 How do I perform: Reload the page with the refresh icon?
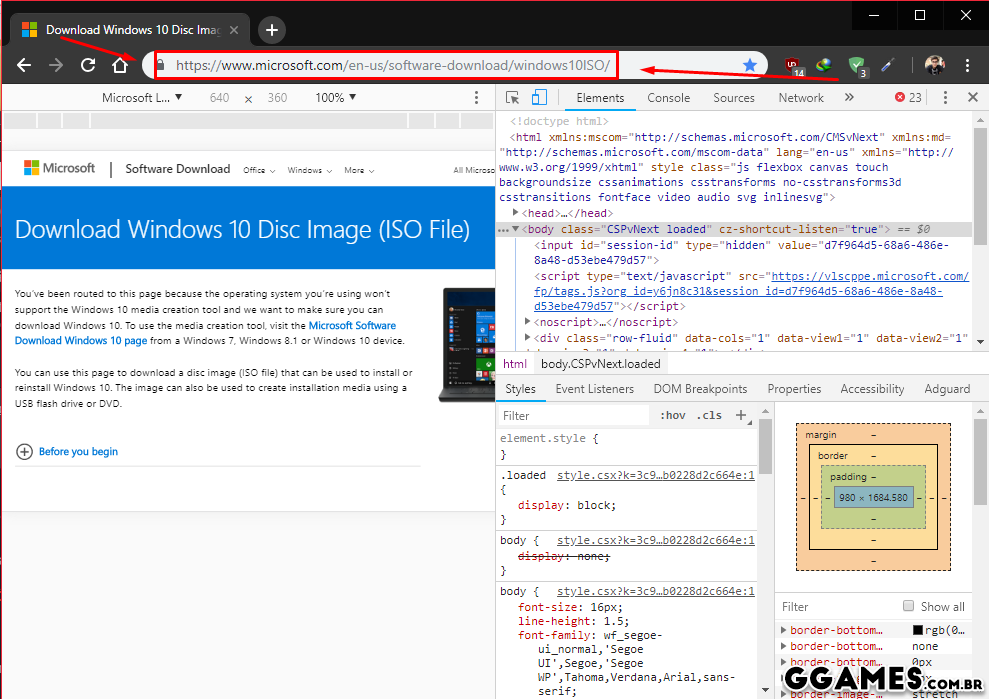[x=88, y=65]
